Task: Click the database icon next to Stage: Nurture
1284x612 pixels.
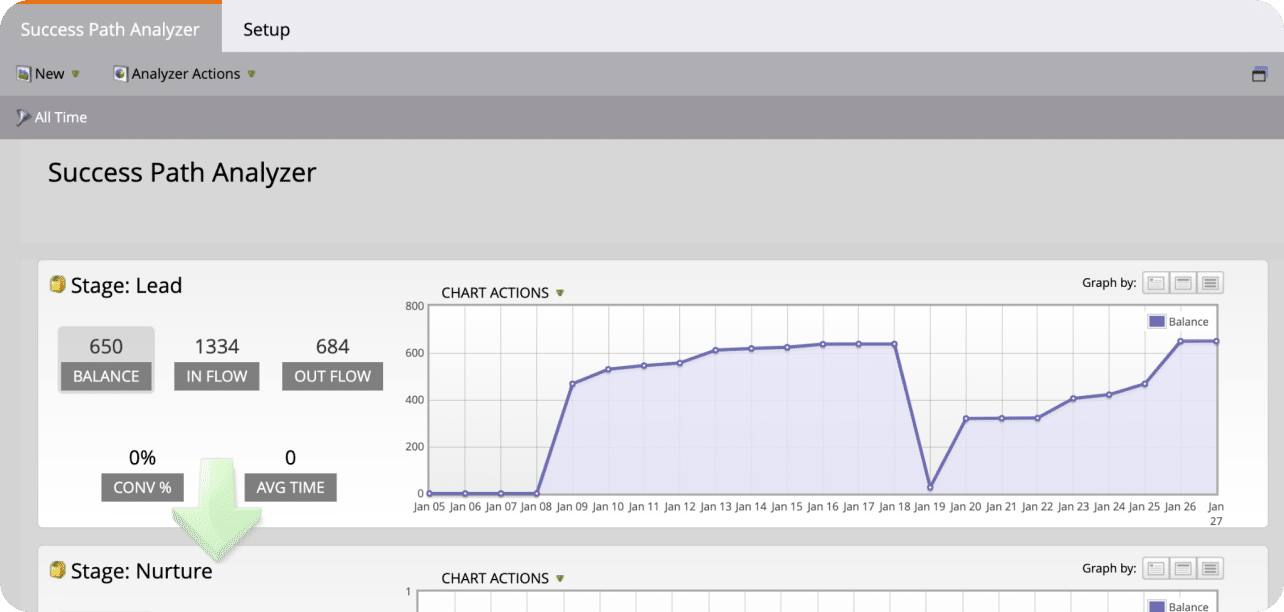Action: pyautogui.click(x=57, y=570)
